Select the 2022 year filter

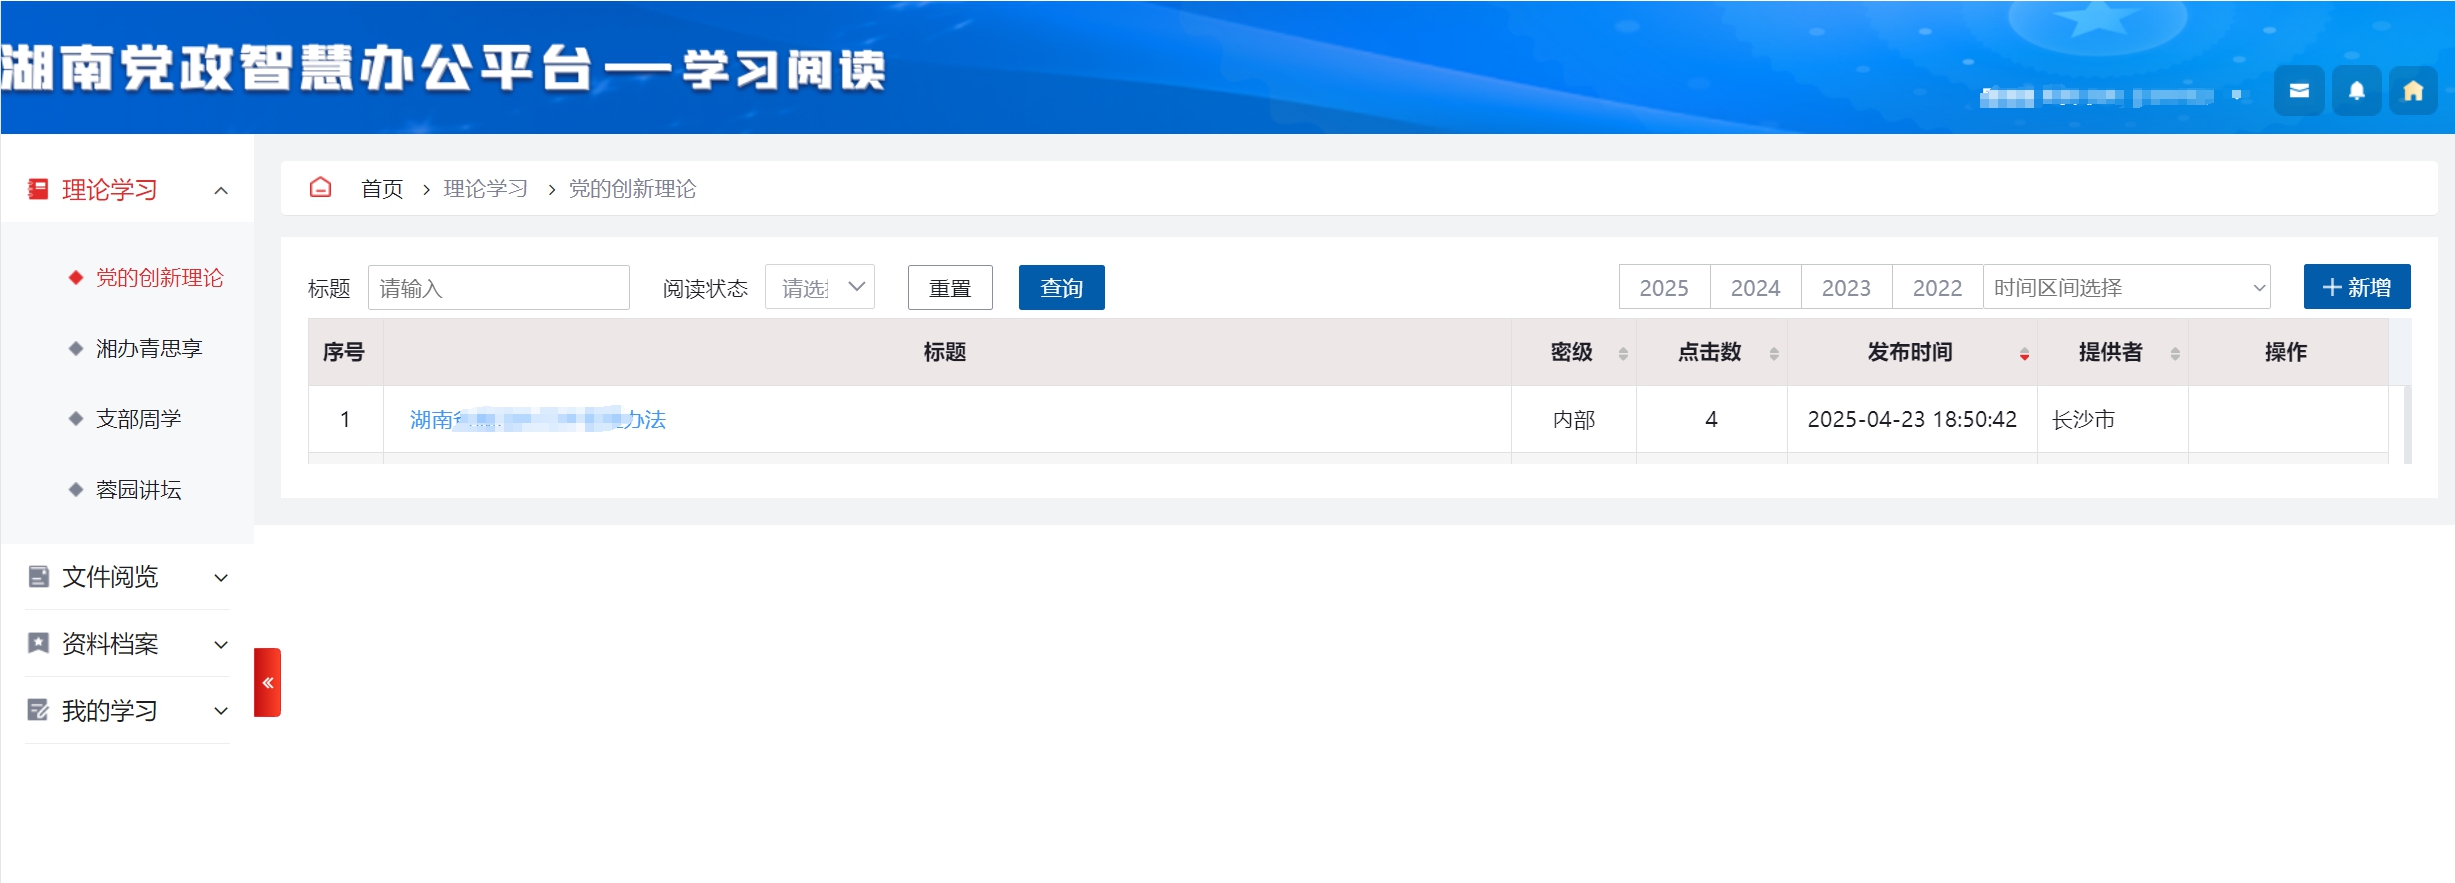[1937, 288]
